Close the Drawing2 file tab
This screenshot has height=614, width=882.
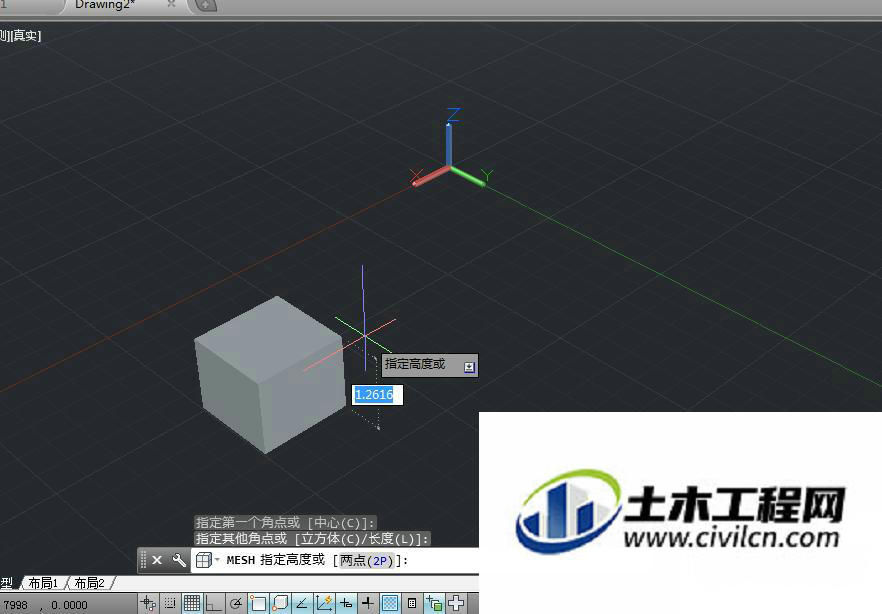[x=172, y=4]
